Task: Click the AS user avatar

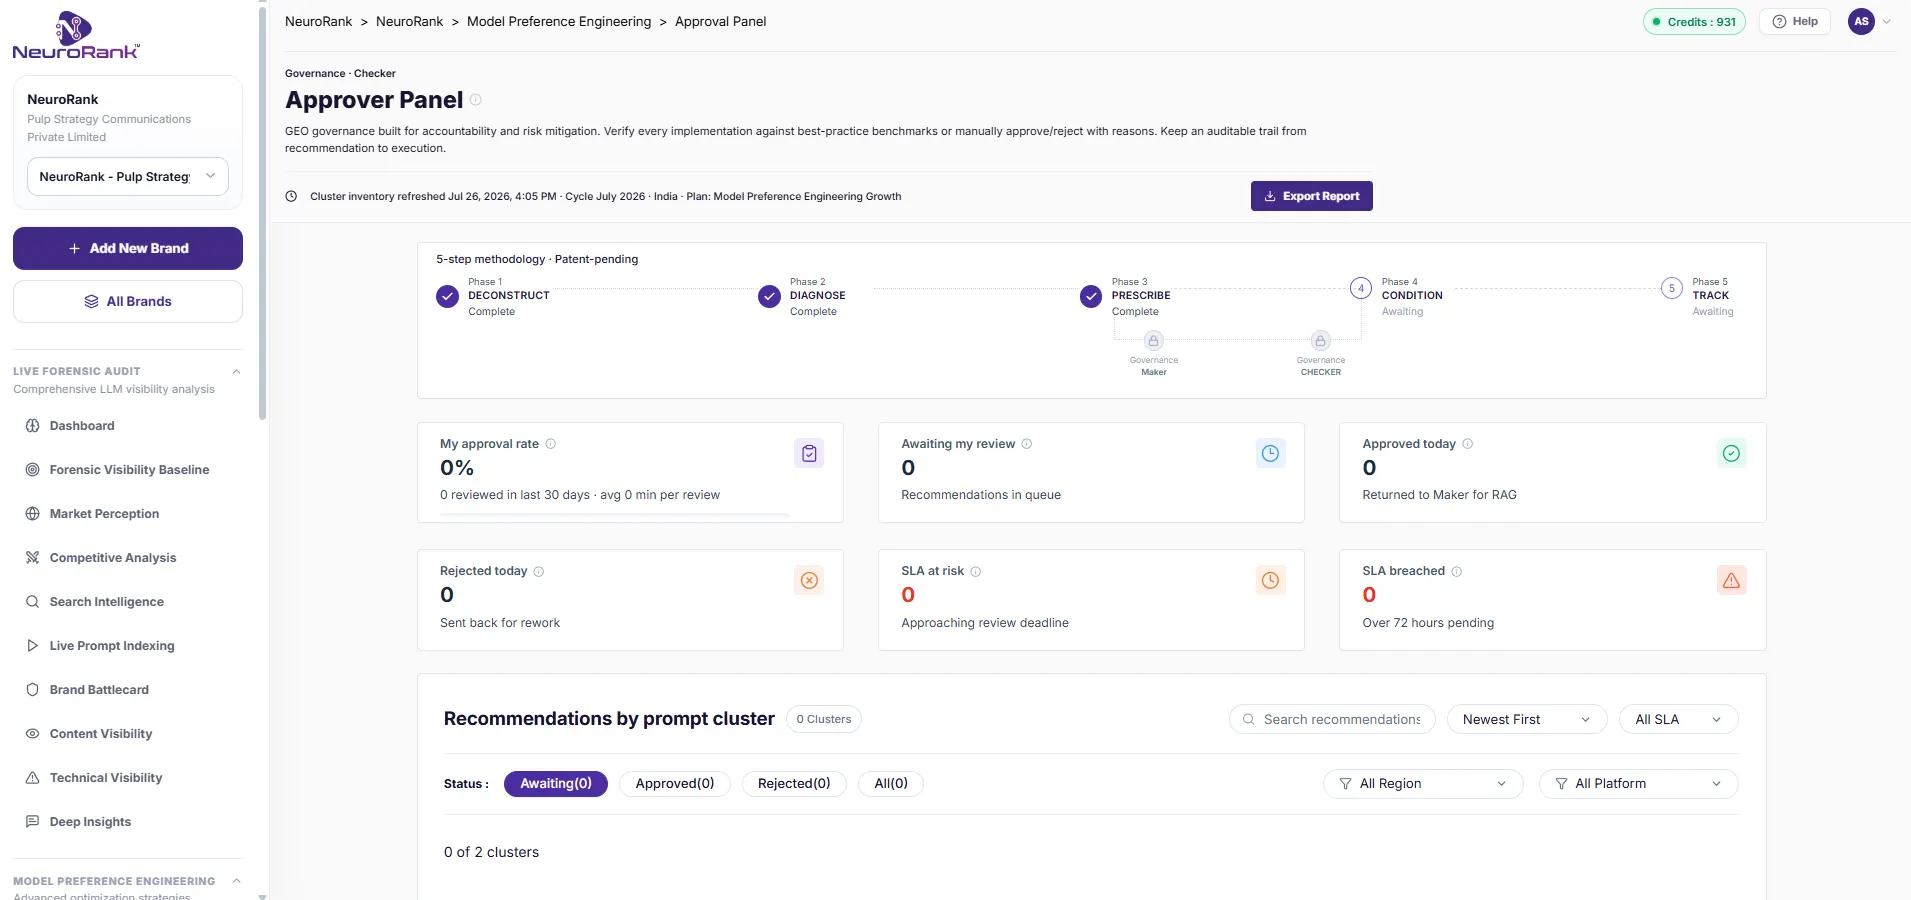Action: coord(1862,22)
